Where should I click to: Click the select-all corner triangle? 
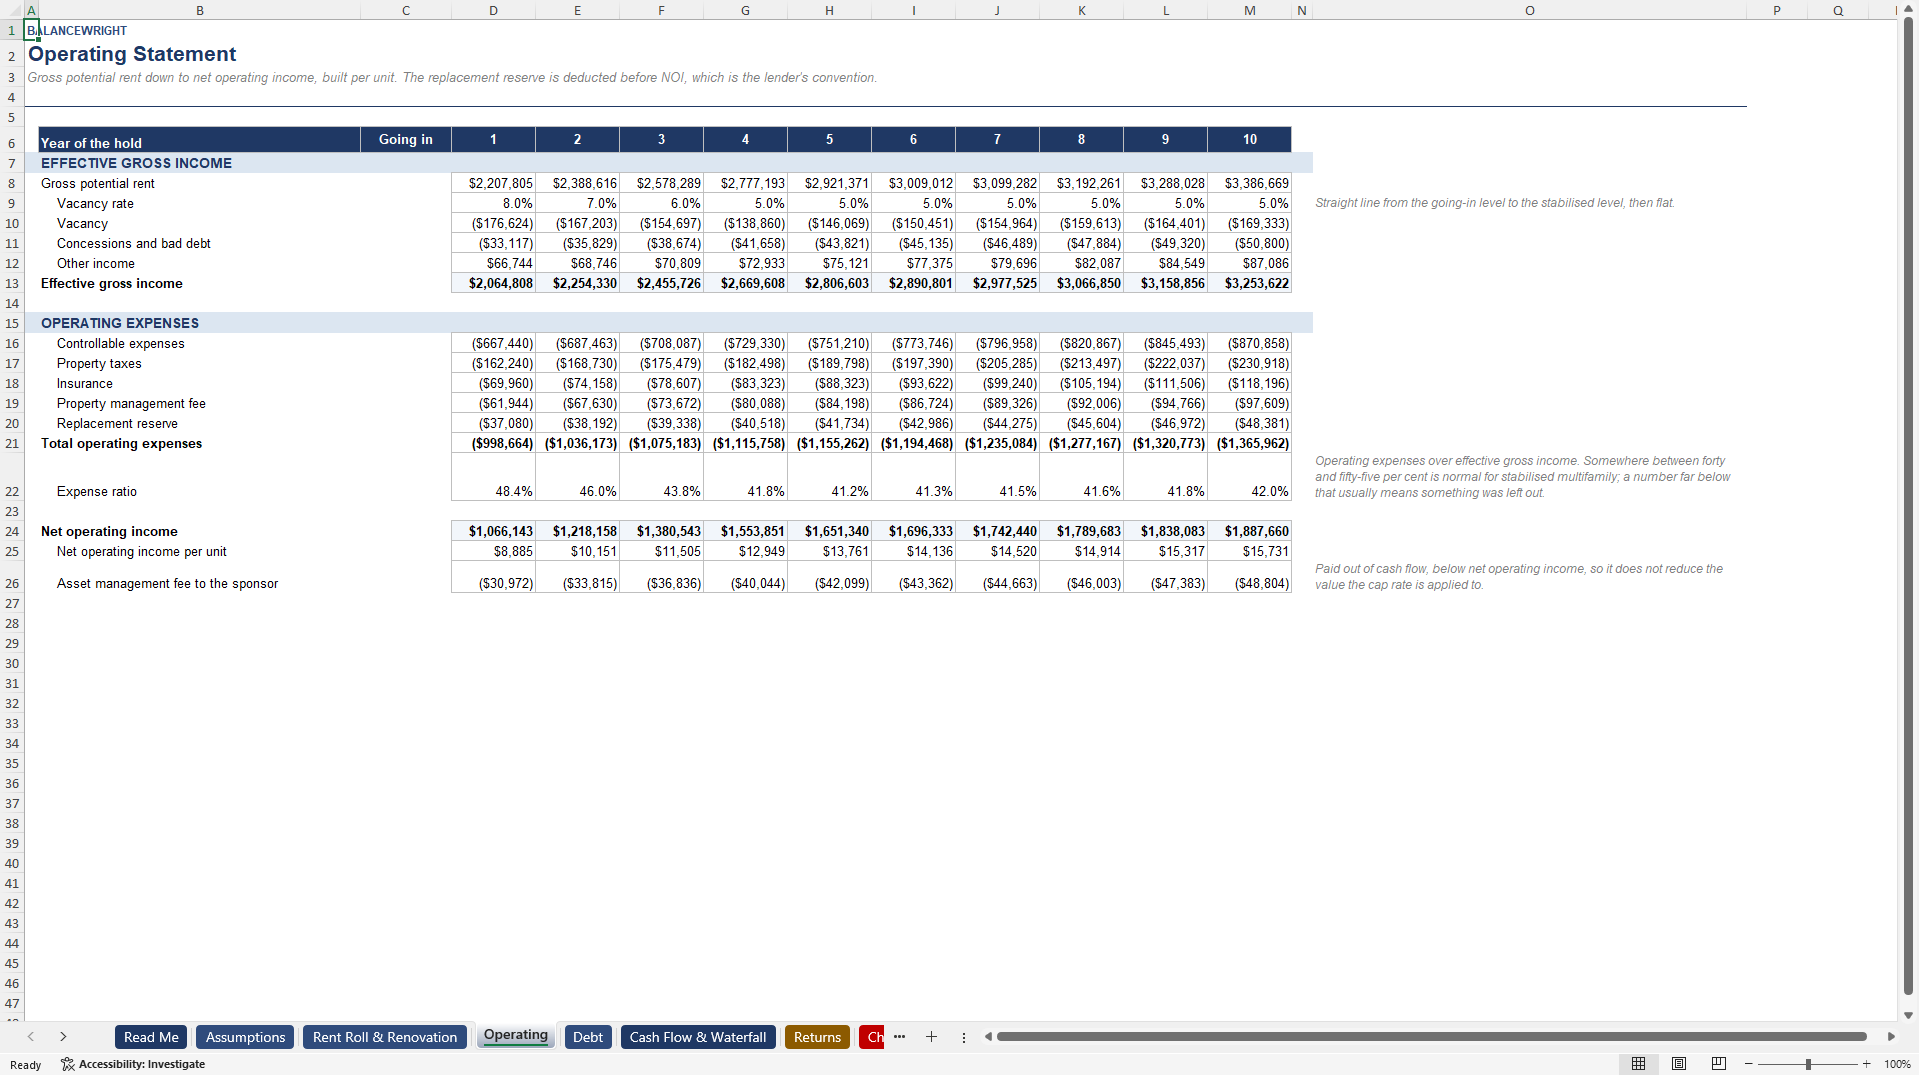pyautogui.click(x=11, y=10)
